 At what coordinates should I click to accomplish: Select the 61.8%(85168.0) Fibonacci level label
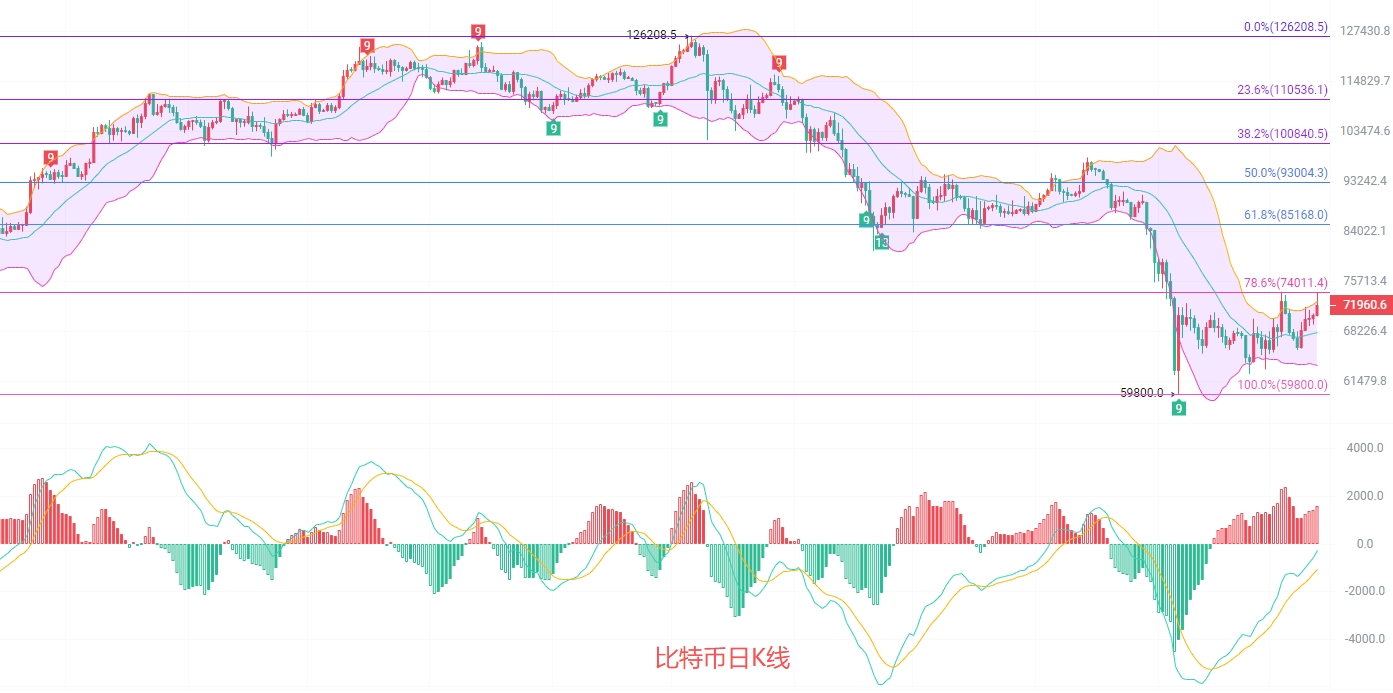click(1285, 214)
